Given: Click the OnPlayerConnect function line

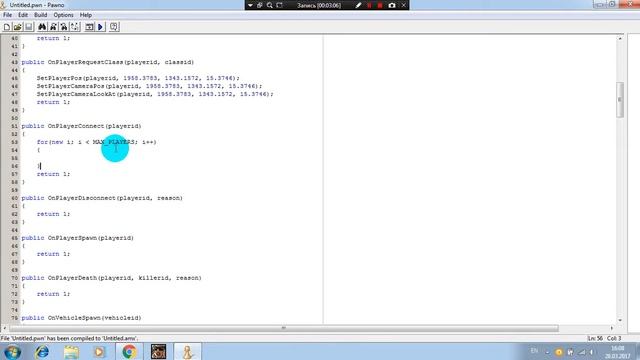Looking at the screenshot, I should (81, 126).
